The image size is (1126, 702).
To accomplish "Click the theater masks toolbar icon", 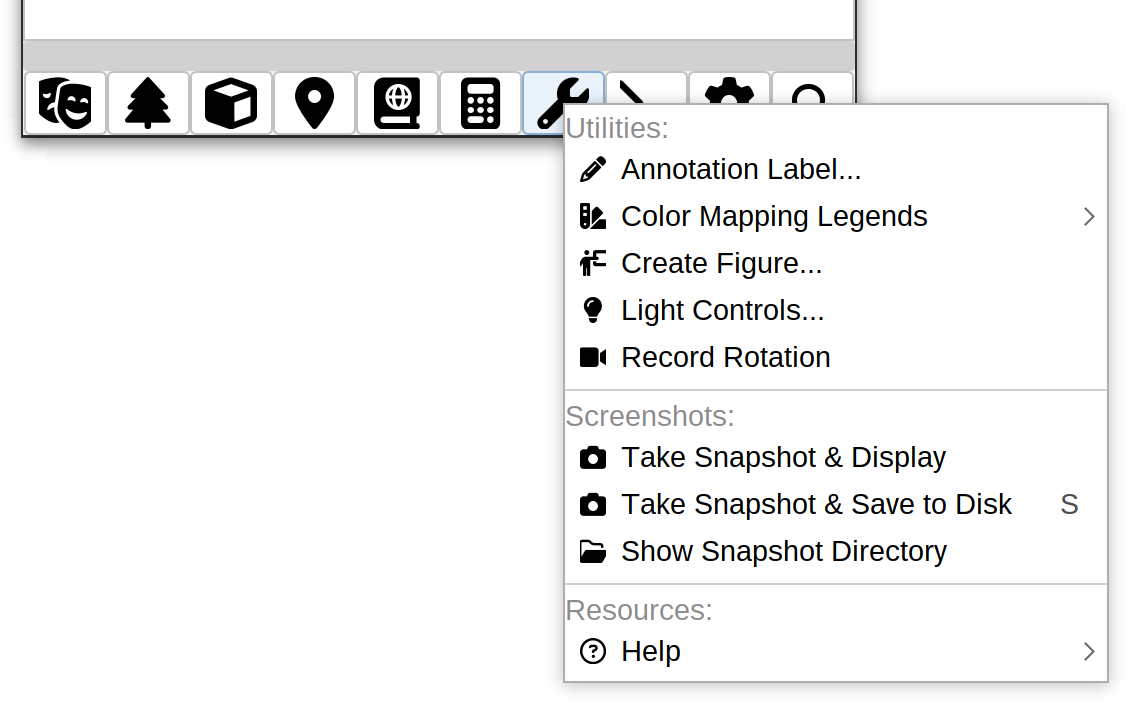I will [65, 103].
